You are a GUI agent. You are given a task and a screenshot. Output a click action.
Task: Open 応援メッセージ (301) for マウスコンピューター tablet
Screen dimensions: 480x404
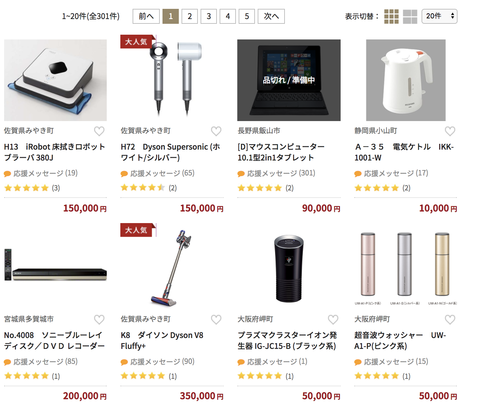(x=276, y=173)
